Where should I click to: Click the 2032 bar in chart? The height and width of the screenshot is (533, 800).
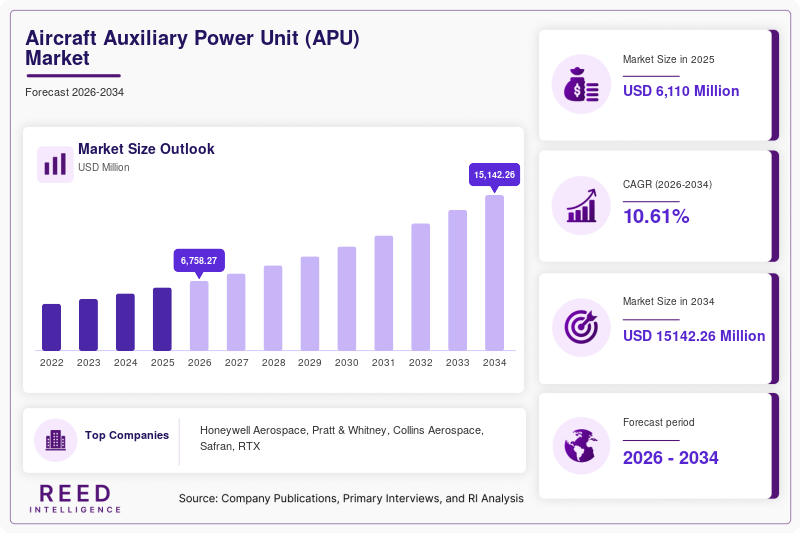coord(420,287)
